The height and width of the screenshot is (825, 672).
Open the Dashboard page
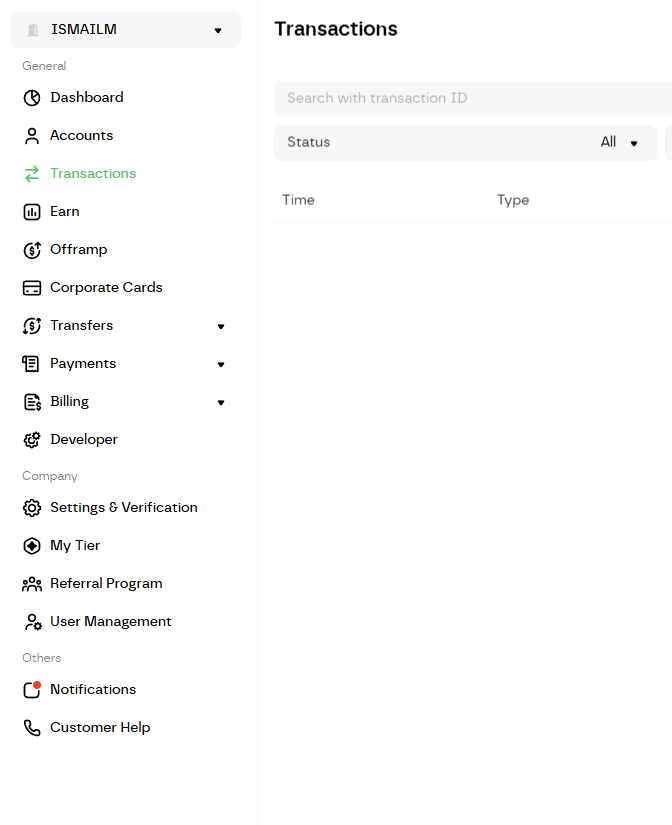point(87,97)
